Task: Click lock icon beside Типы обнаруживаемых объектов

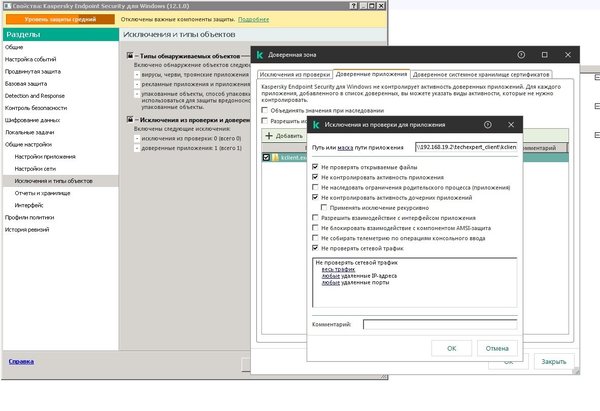Action: pyautogui.click(x=130, y=55)
